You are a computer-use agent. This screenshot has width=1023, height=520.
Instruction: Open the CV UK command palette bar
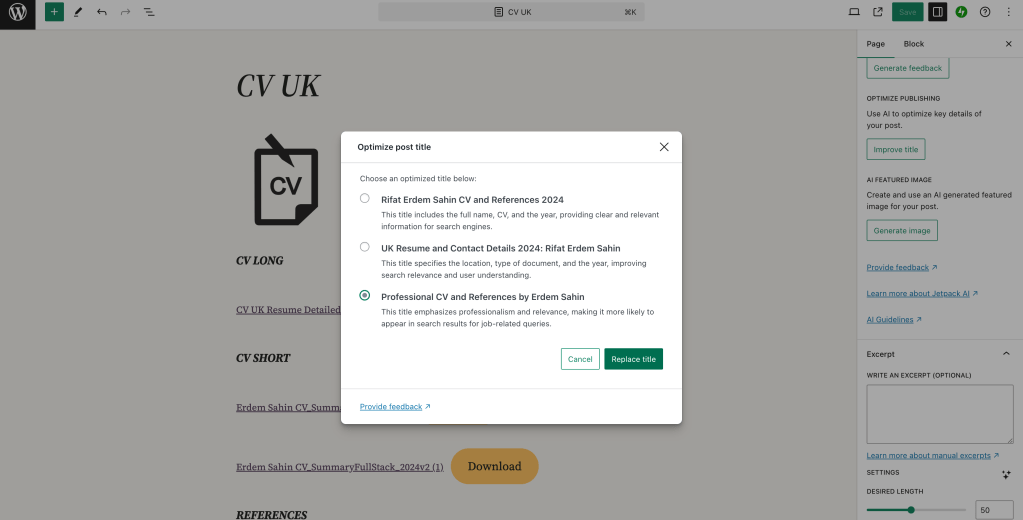(512, 12)
